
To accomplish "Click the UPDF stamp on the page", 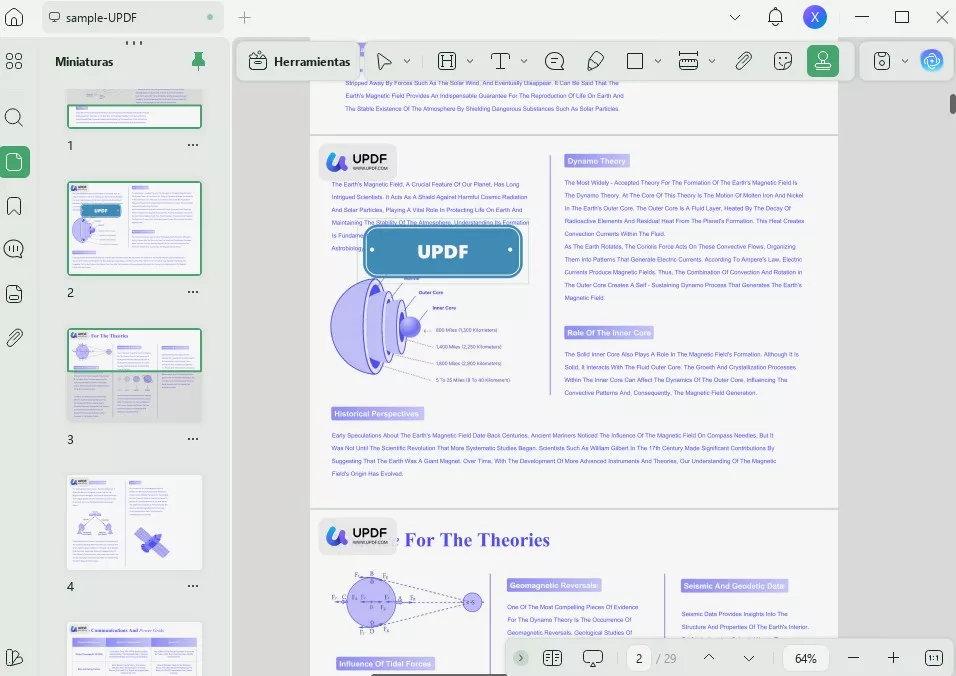I will (443, 252).
